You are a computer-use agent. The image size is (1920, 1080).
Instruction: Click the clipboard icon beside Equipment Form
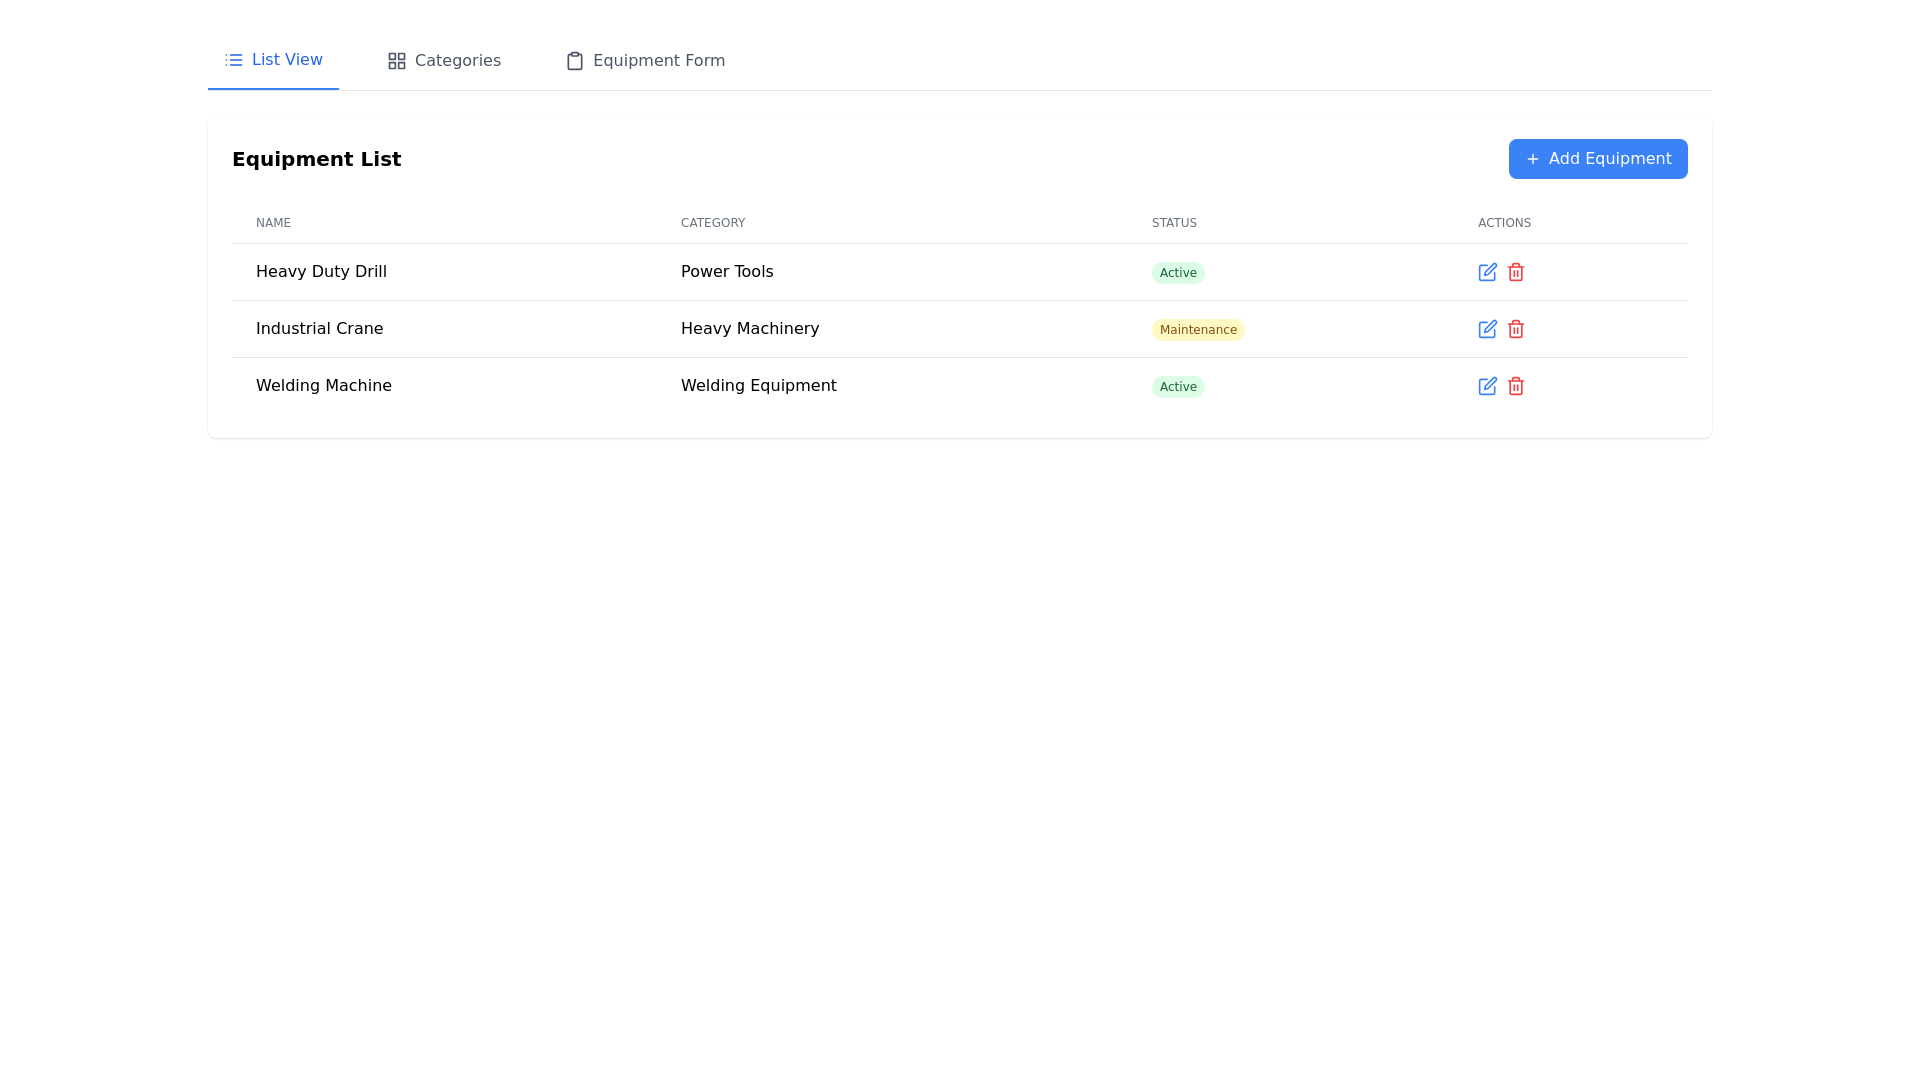tap(575, 61)
